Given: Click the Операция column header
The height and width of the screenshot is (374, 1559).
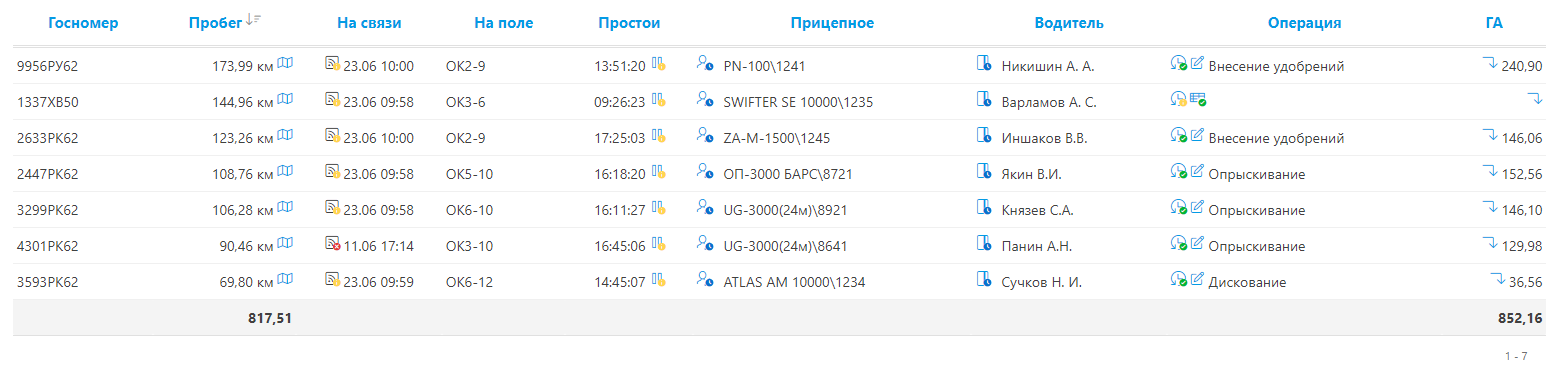Looking at the screenshot, I should 1304,23.
